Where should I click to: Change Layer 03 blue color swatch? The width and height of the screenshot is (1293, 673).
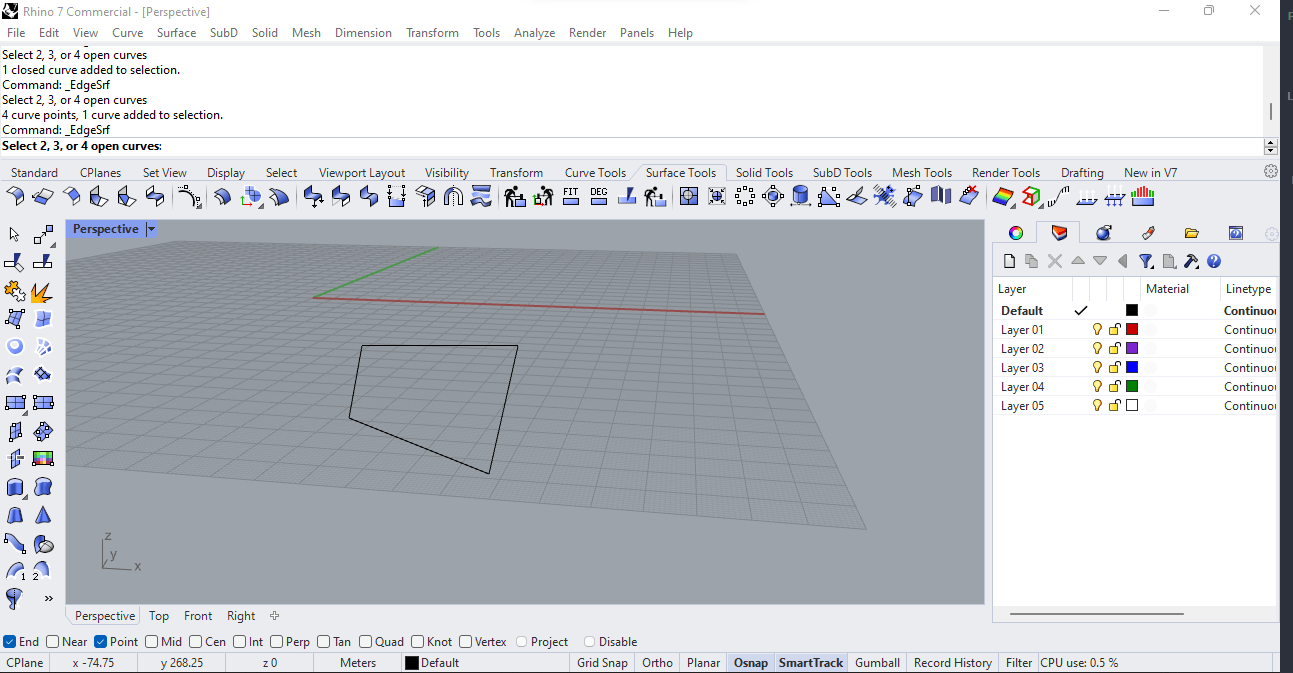pos(1132,367)
